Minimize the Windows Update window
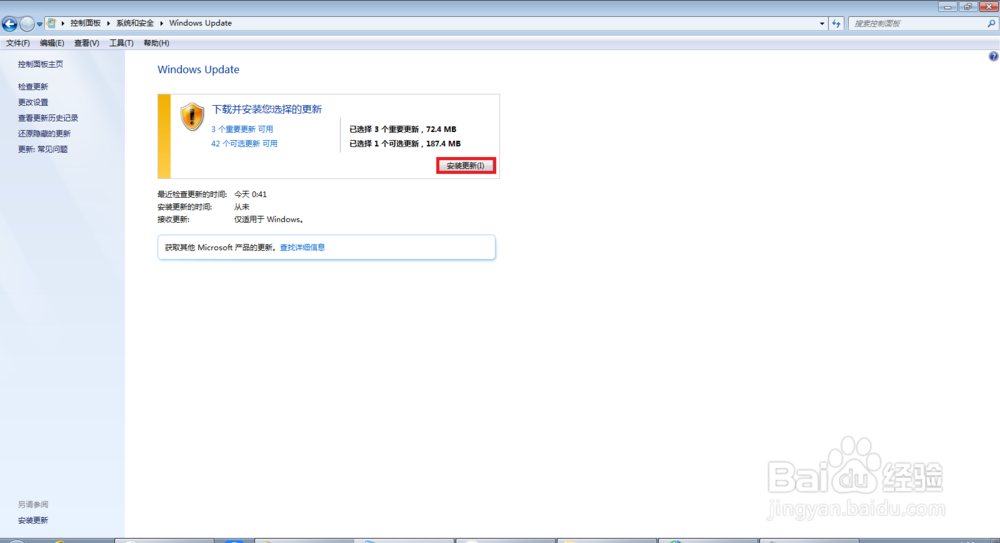This screenshot has width=1000, height=543. click(948, 6)
